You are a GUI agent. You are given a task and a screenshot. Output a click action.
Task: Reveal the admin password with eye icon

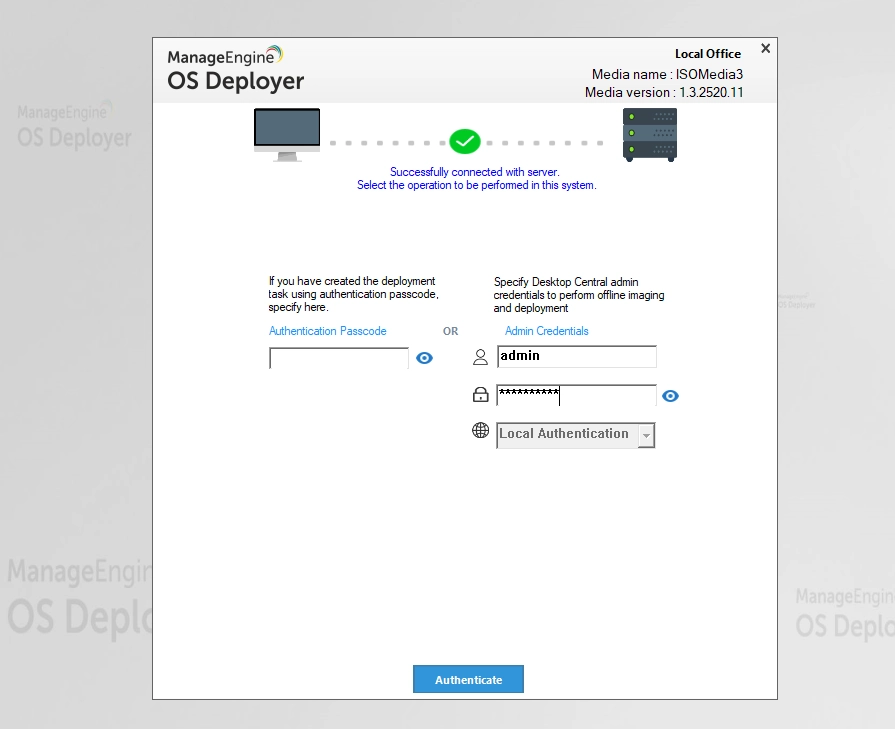pyautogui.click(x=670, y=396)
